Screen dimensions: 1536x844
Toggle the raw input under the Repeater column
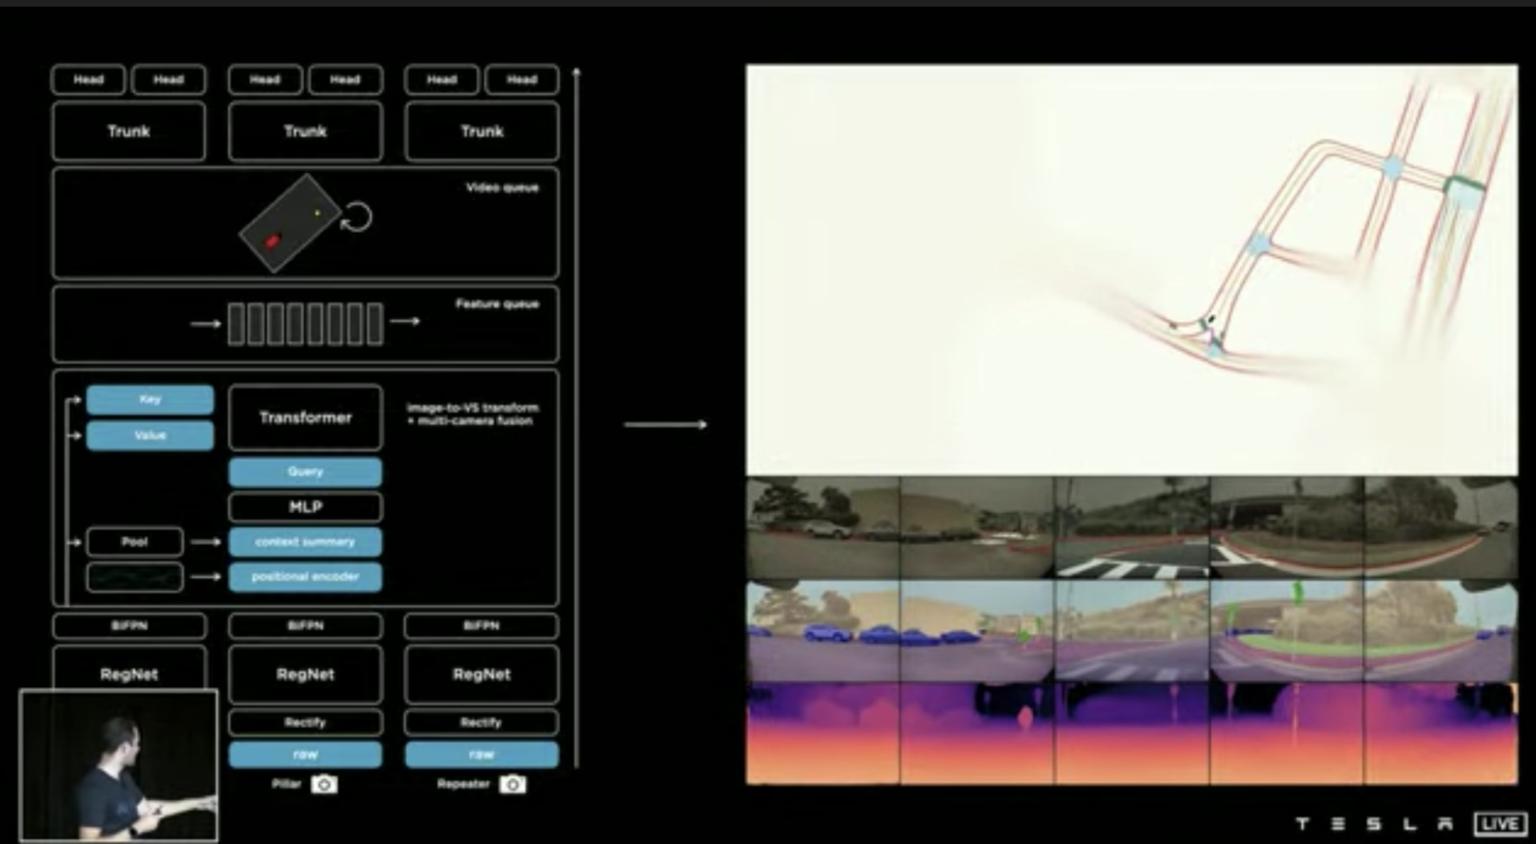[481, 754]
